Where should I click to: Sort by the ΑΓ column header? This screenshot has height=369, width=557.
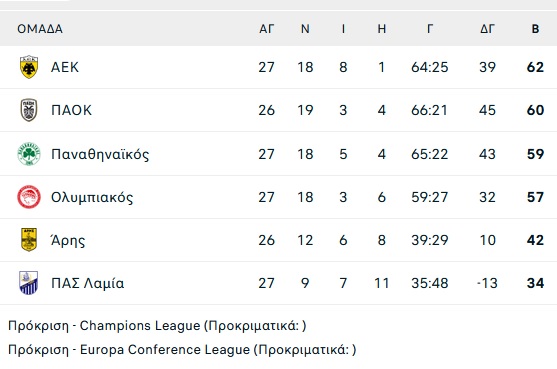pyautogui.click(x=267, y=29)
